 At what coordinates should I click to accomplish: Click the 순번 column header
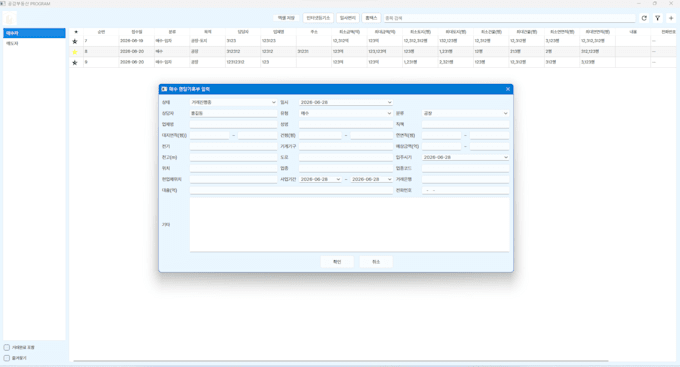(101, 32)
